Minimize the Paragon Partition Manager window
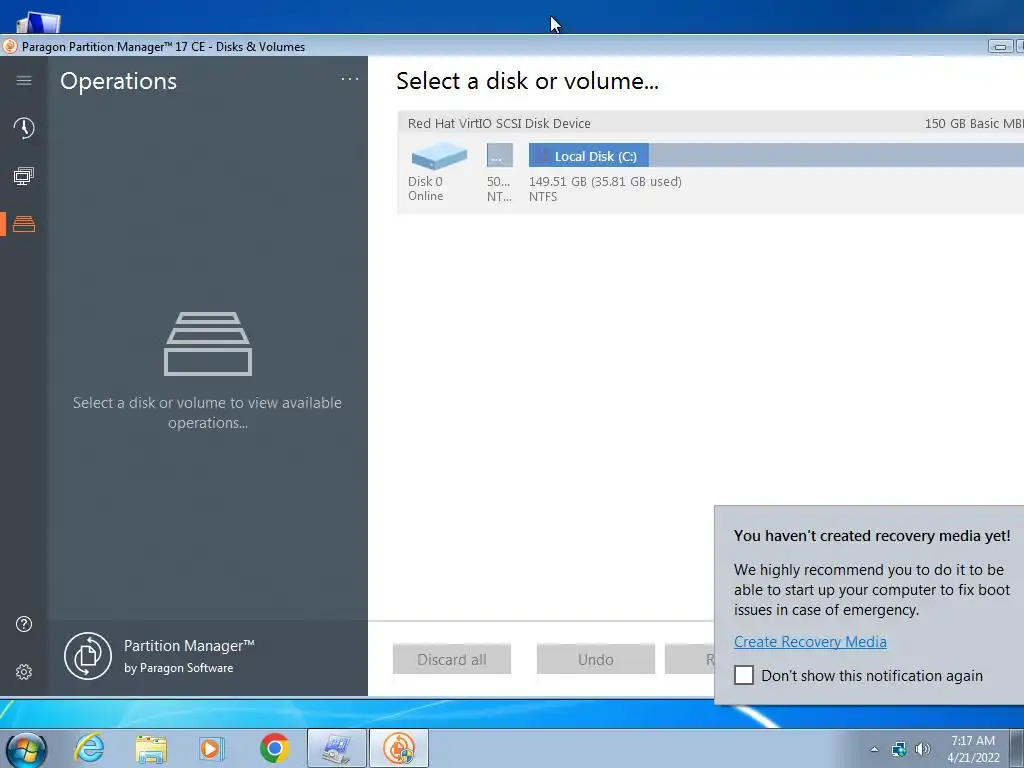This screenshot has width=1024, height=768. pyautogui.click(x=999, y=46)
